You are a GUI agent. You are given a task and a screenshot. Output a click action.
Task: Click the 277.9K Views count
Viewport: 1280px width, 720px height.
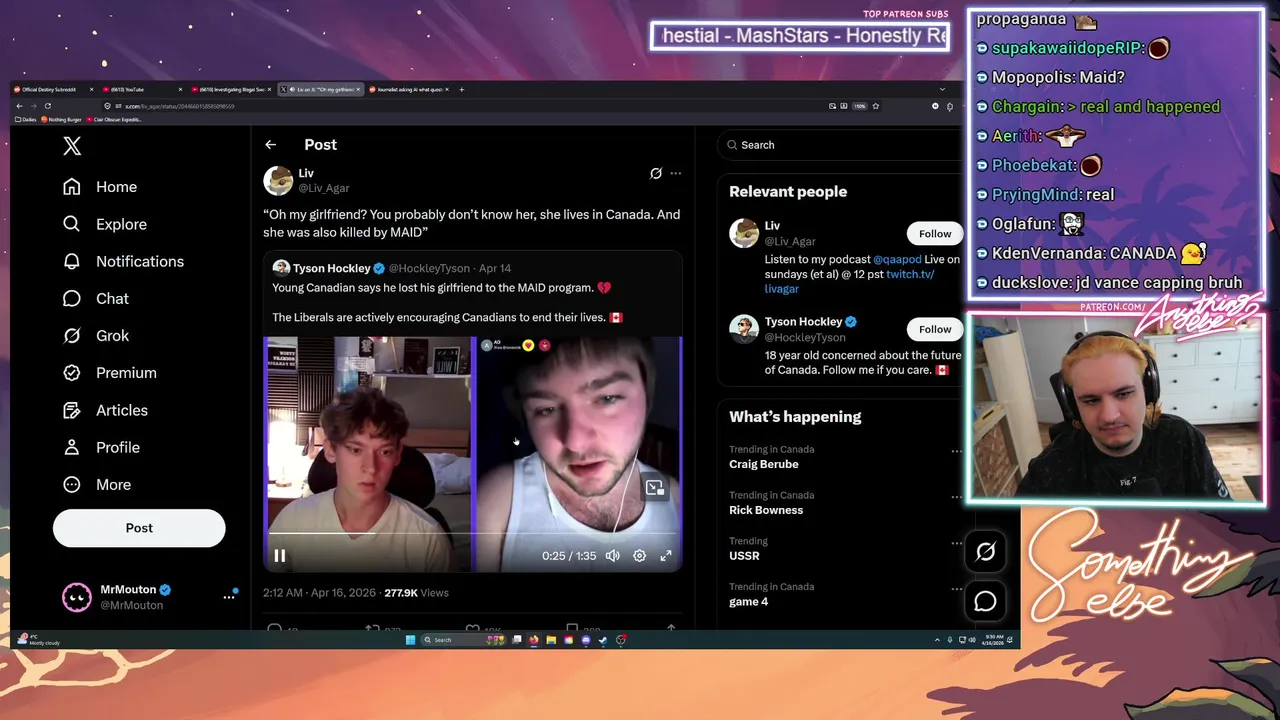coord(416,593)
